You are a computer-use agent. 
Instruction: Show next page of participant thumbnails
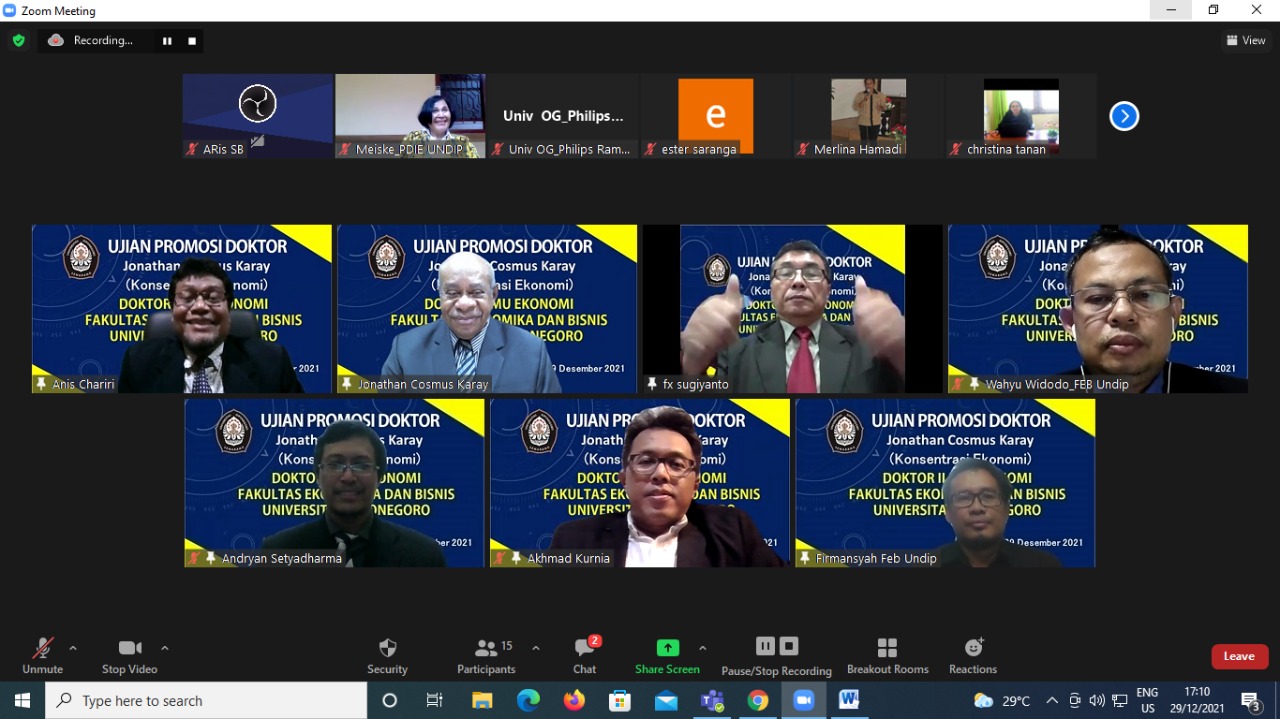[1124, 116]
